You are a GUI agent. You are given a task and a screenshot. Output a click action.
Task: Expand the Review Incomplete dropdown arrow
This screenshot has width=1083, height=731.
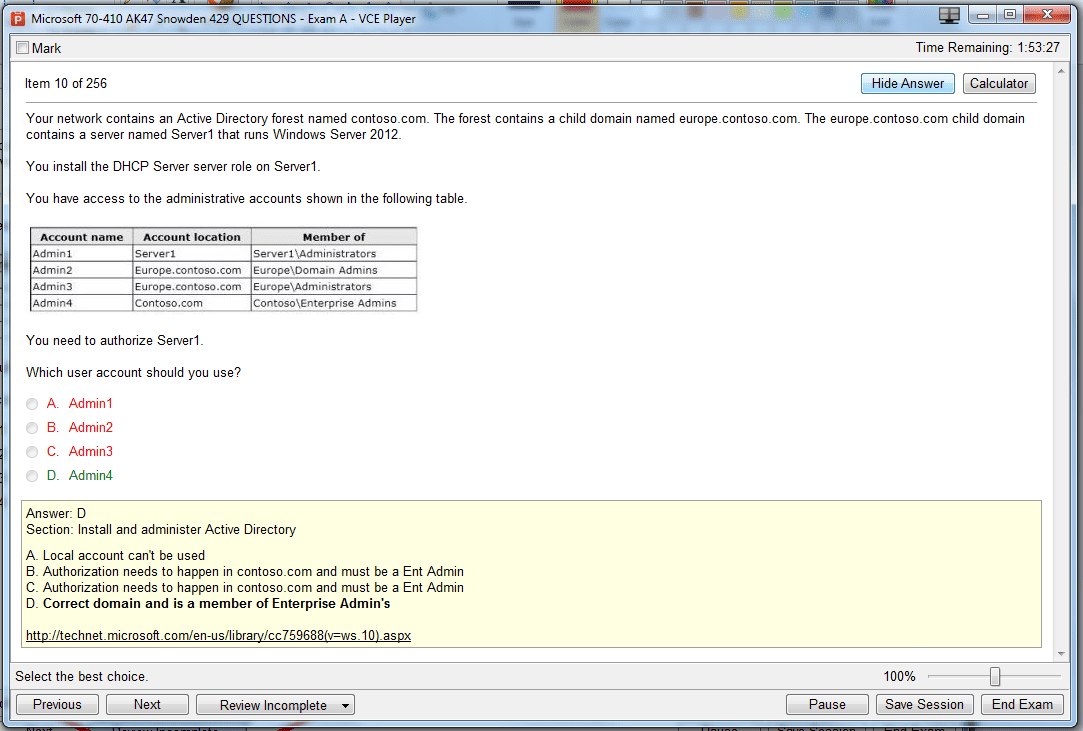[345, 706]
